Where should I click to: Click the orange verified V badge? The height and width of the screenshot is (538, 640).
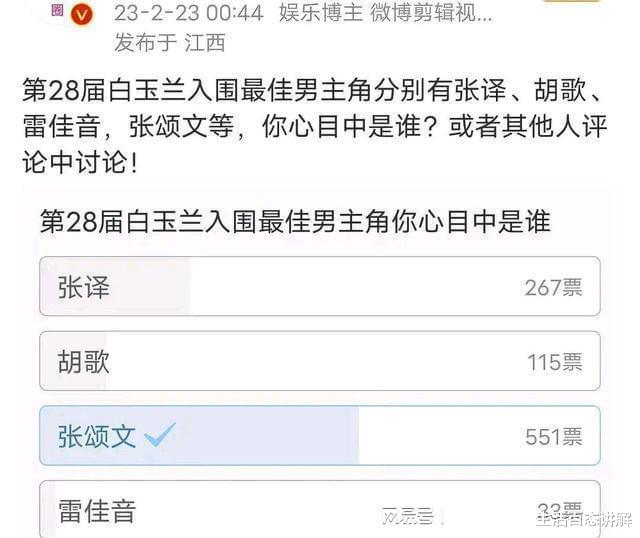tap(82, 15)
